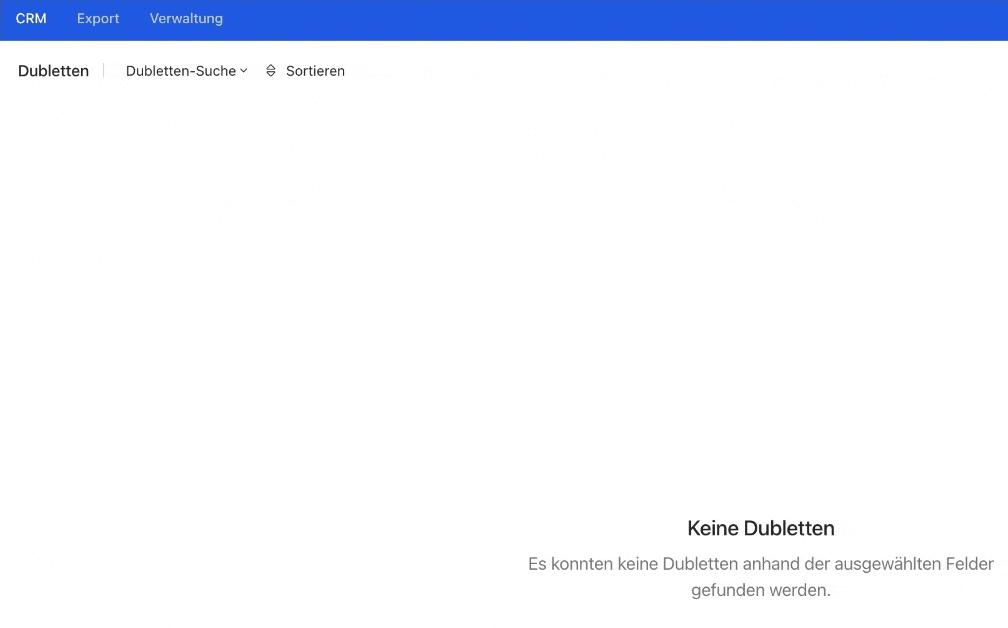Click the words 'gefunden werden.' in the message
Screen dimensions: 1008x628
click(760, 590)
